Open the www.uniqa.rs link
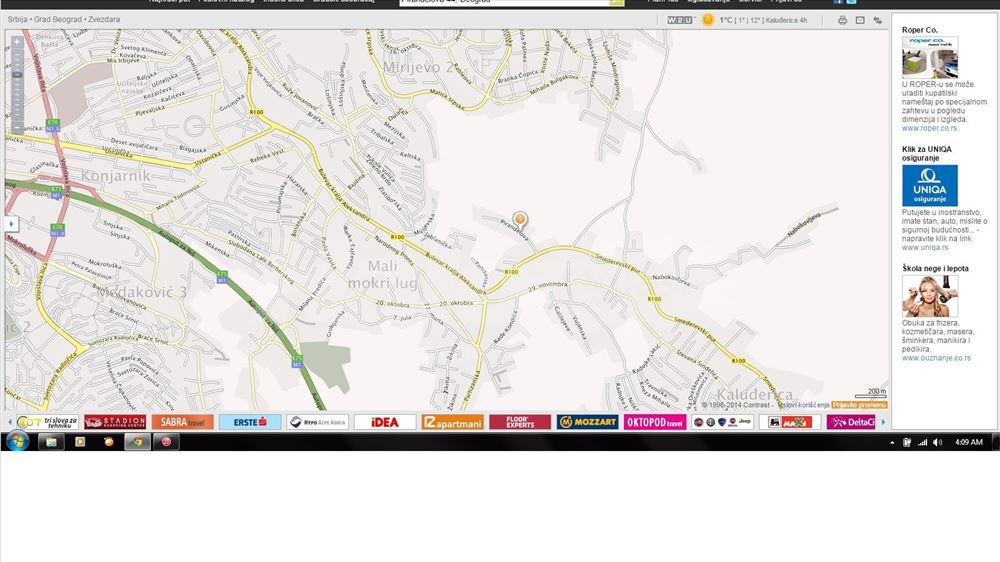The image size is (1000, 562). coord(925,248)
